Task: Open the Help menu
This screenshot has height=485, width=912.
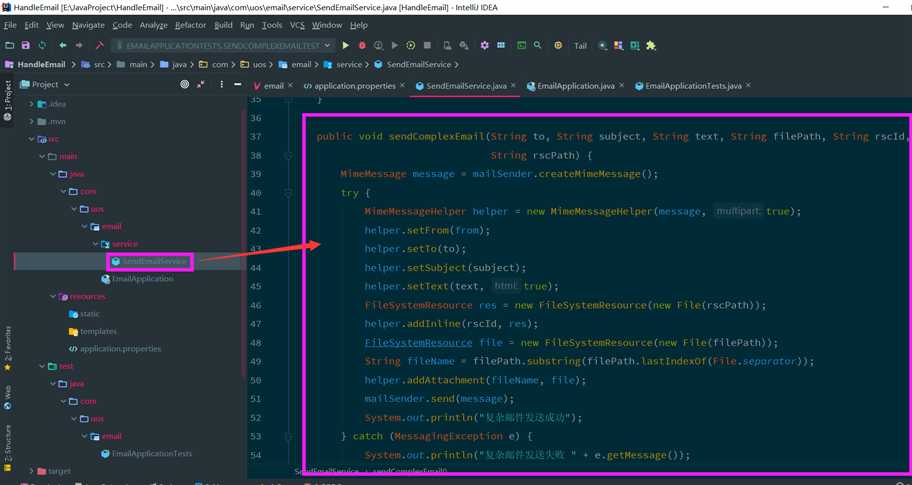Action: point(359,25)
